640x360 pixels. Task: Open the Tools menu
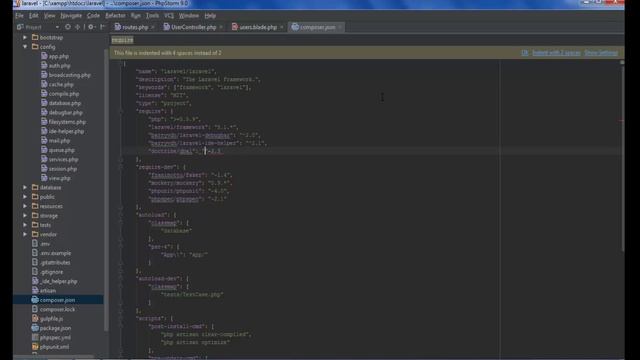152,16
